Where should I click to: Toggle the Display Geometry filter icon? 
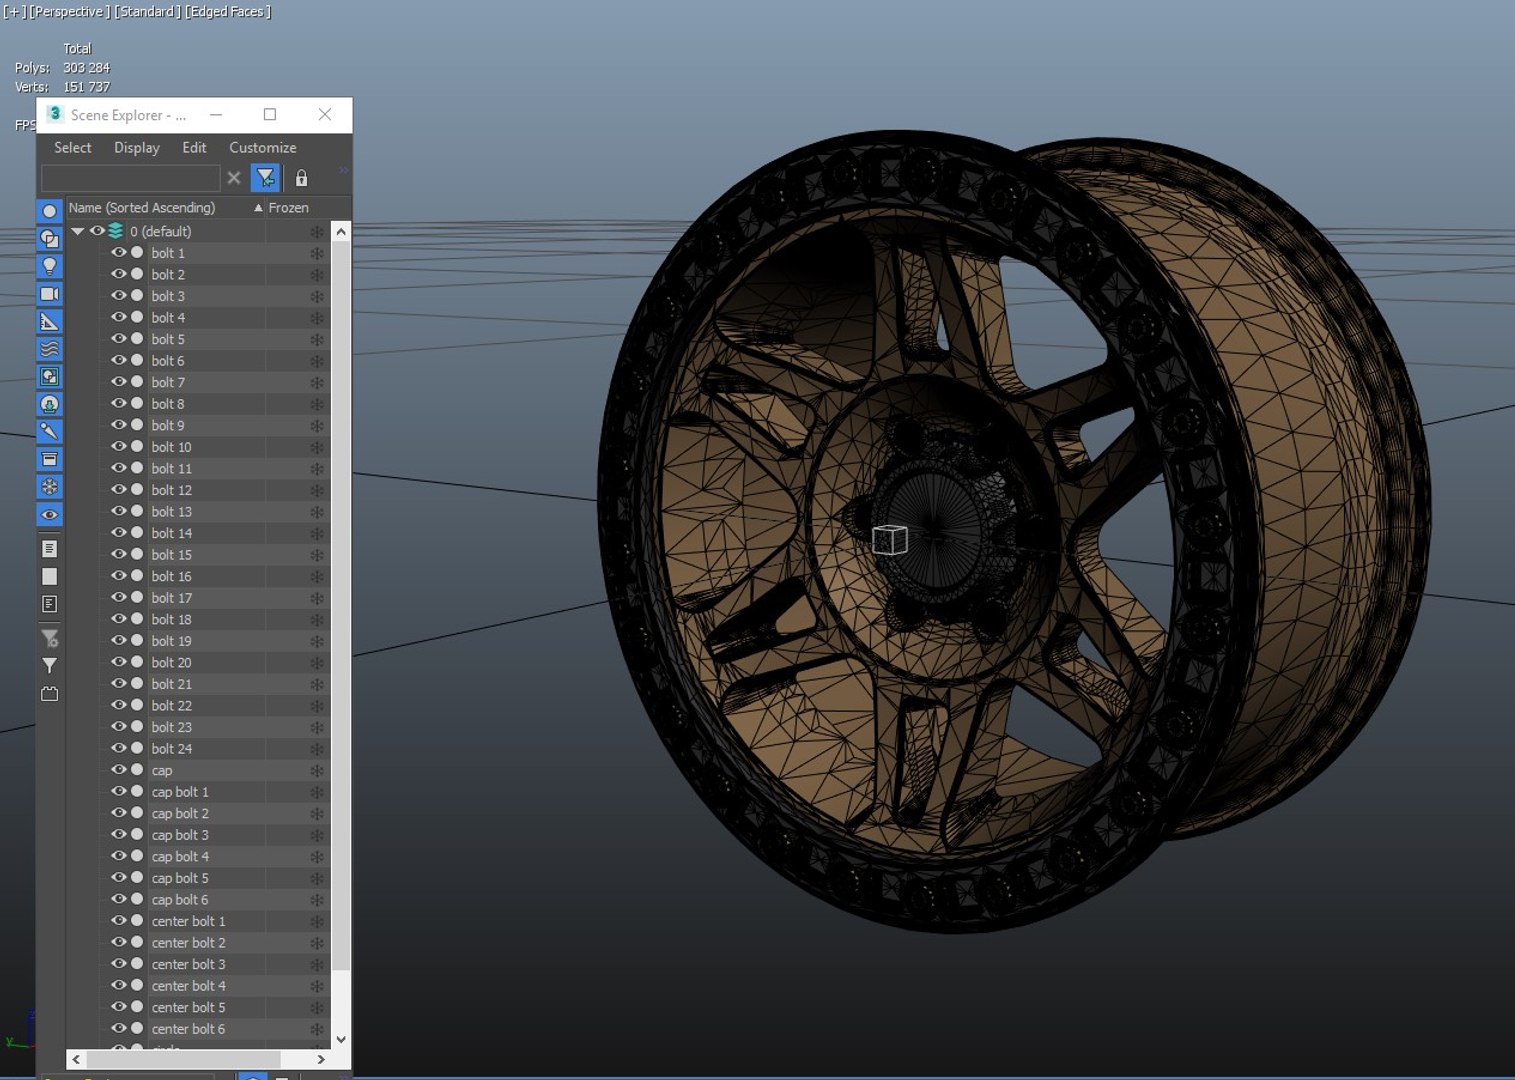[49, 211]
